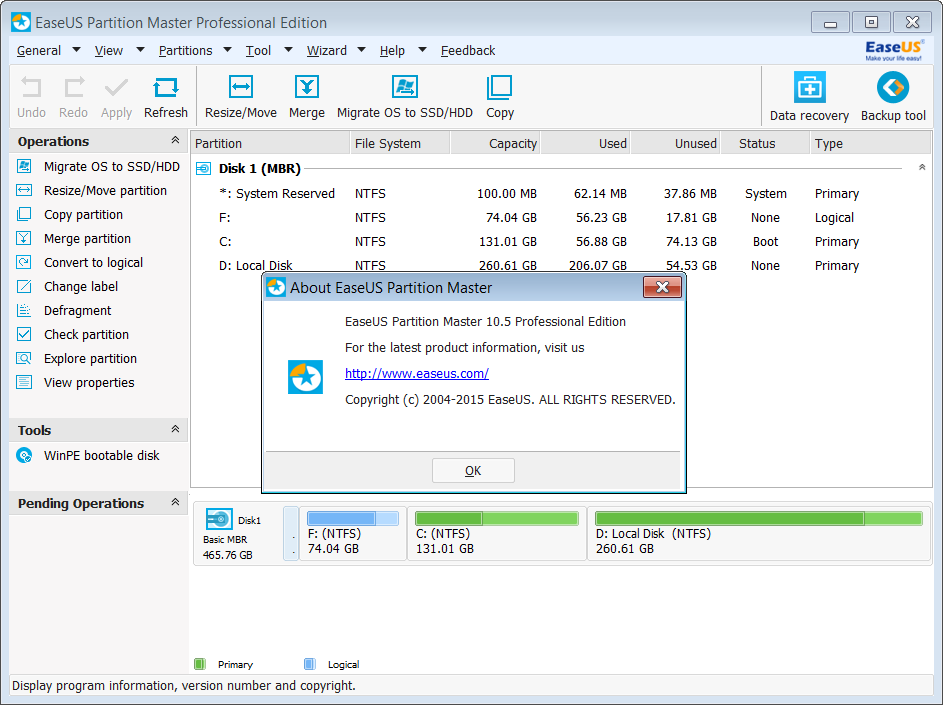This screenshot has width=943, height=705.
Task: Click the View properties sidebar icon
Action: pyautogui.click(x=24, y=383)
